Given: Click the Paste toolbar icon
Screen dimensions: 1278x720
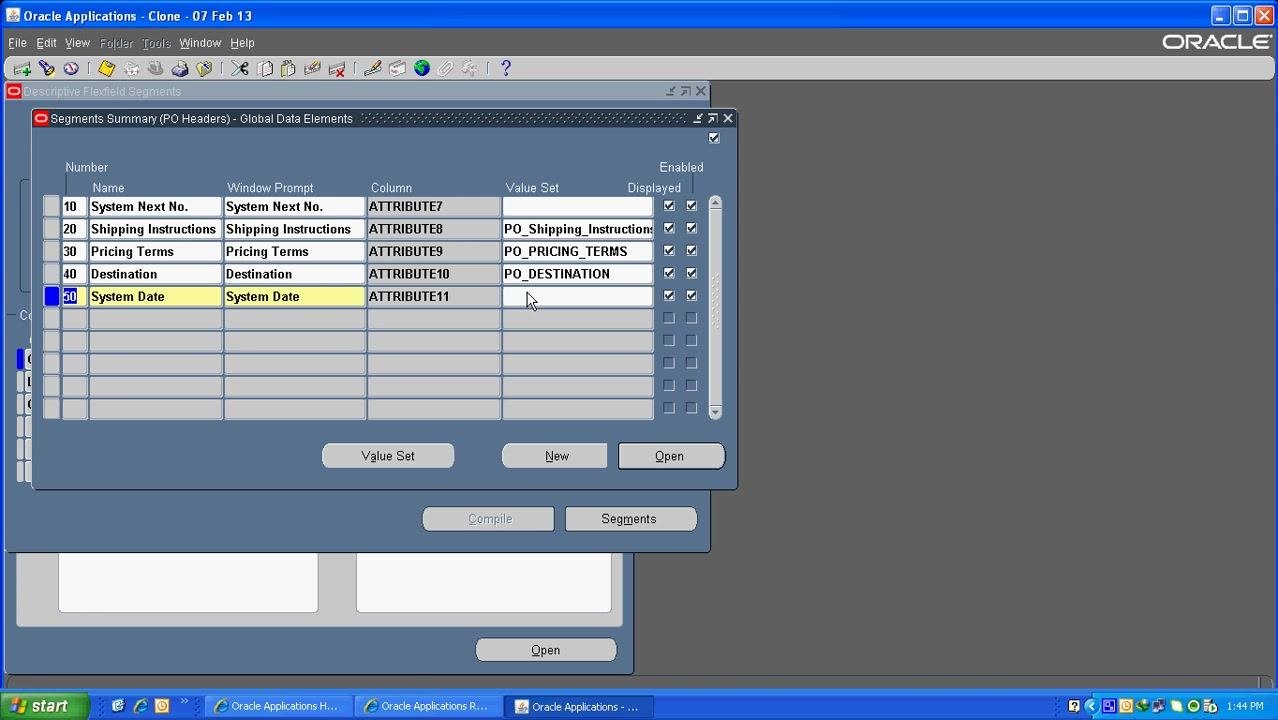Looking at the screenshot, I should tap(288, 69).
